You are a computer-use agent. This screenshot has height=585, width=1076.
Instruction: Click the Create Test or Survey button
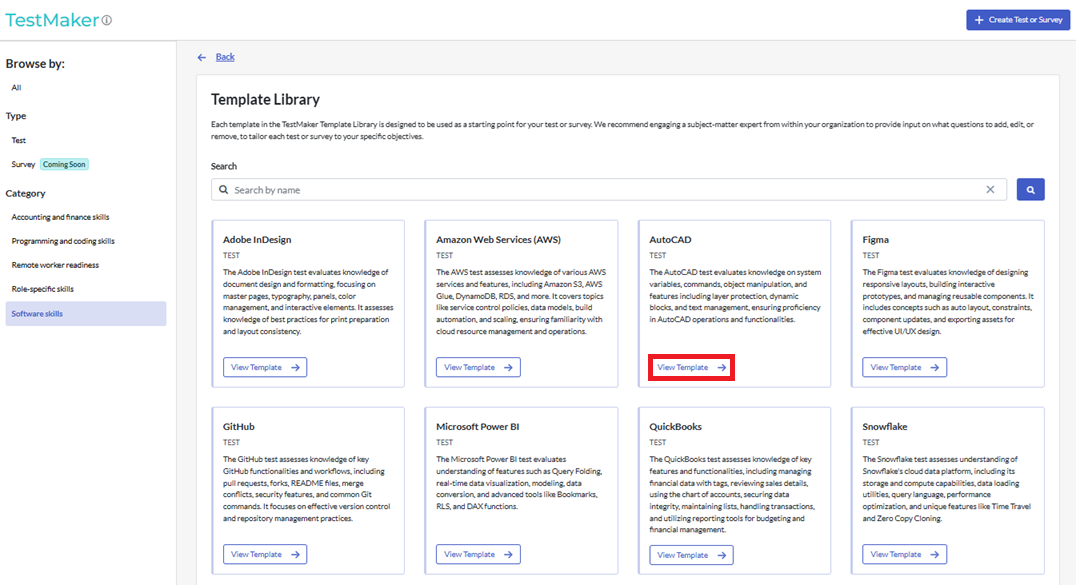coord(1018,20)
